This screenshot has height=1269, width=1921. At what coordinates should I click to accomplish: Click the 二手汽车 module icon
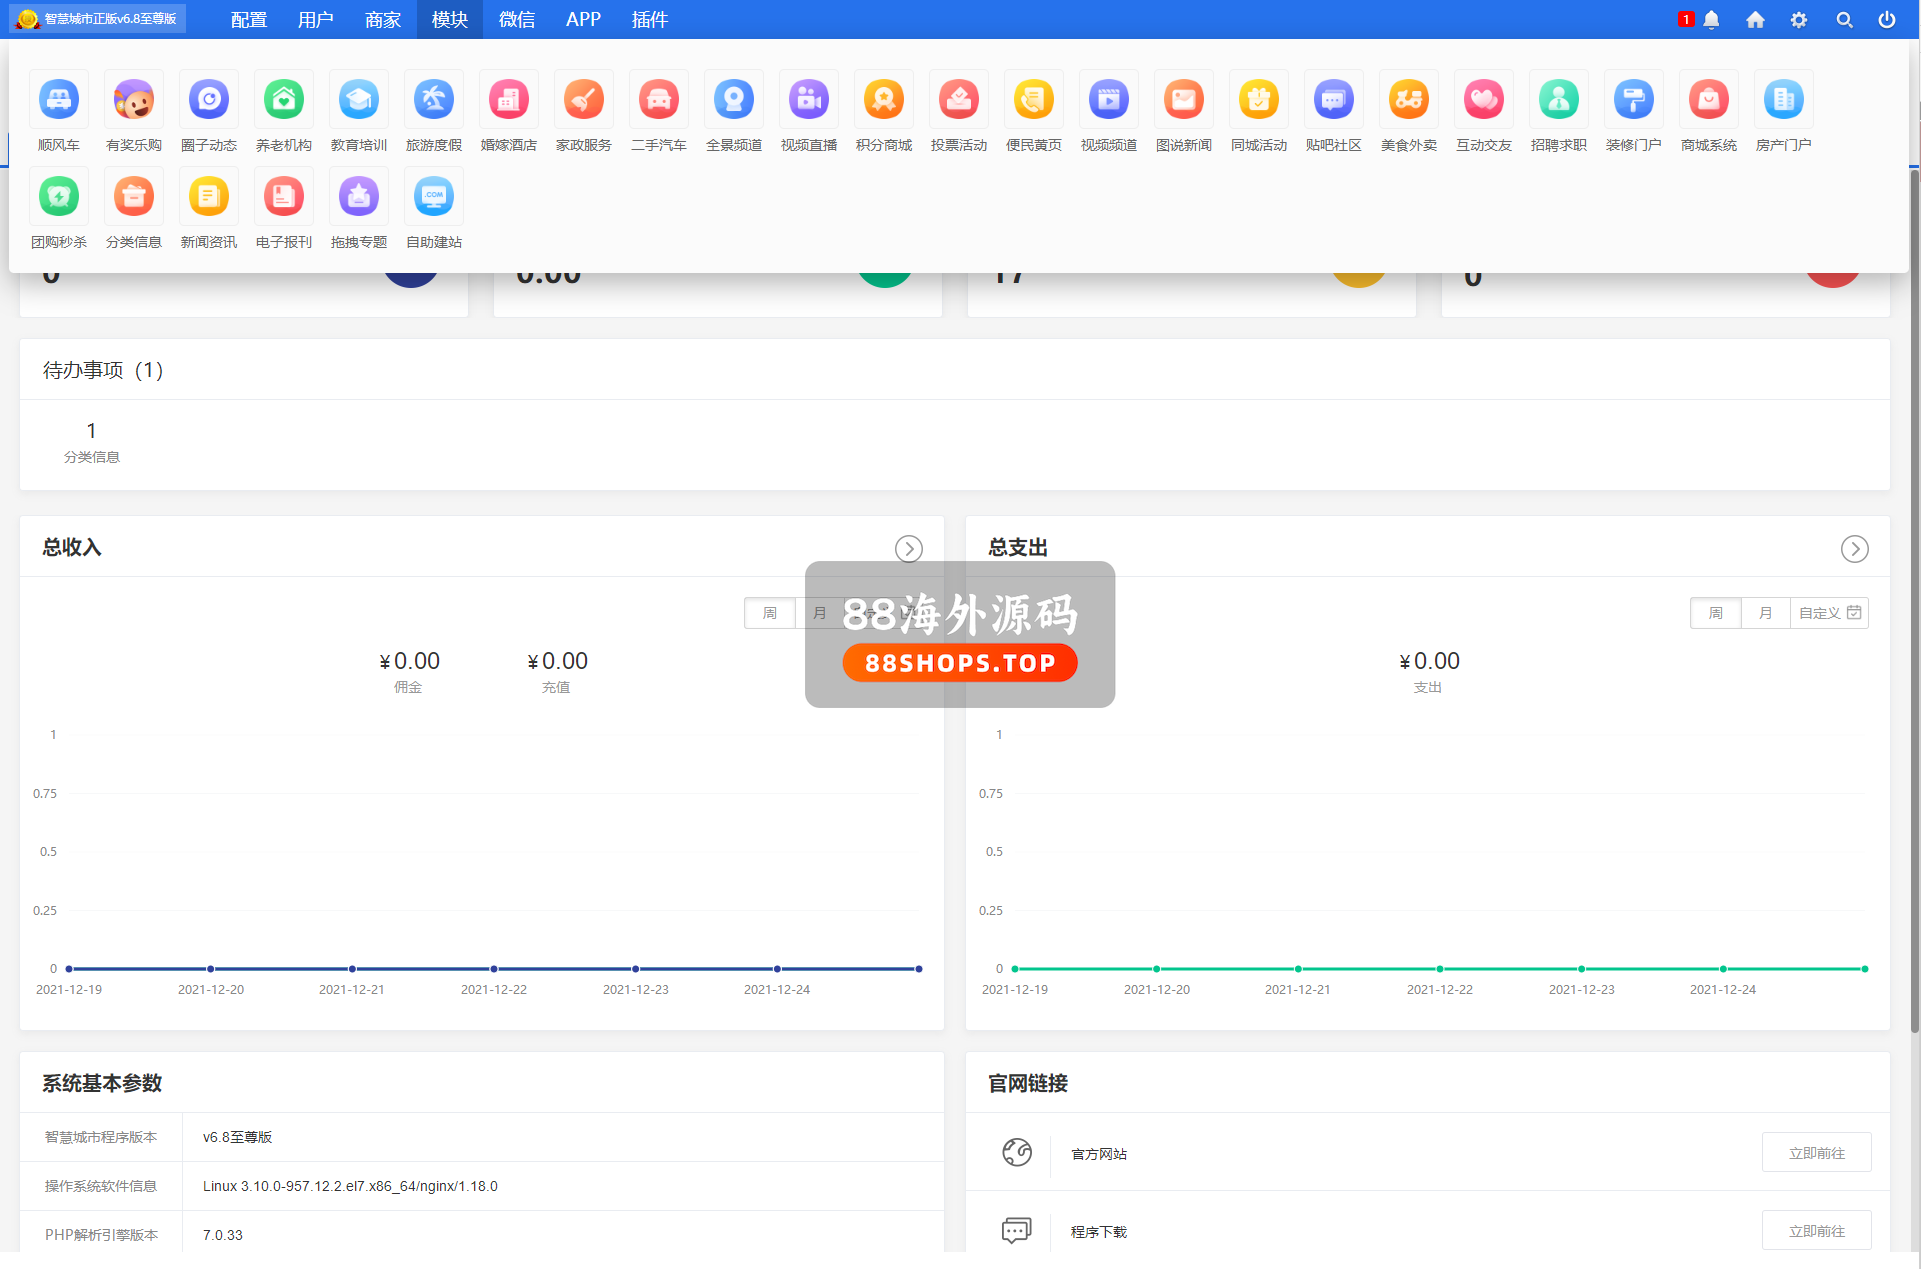[658, 100]
